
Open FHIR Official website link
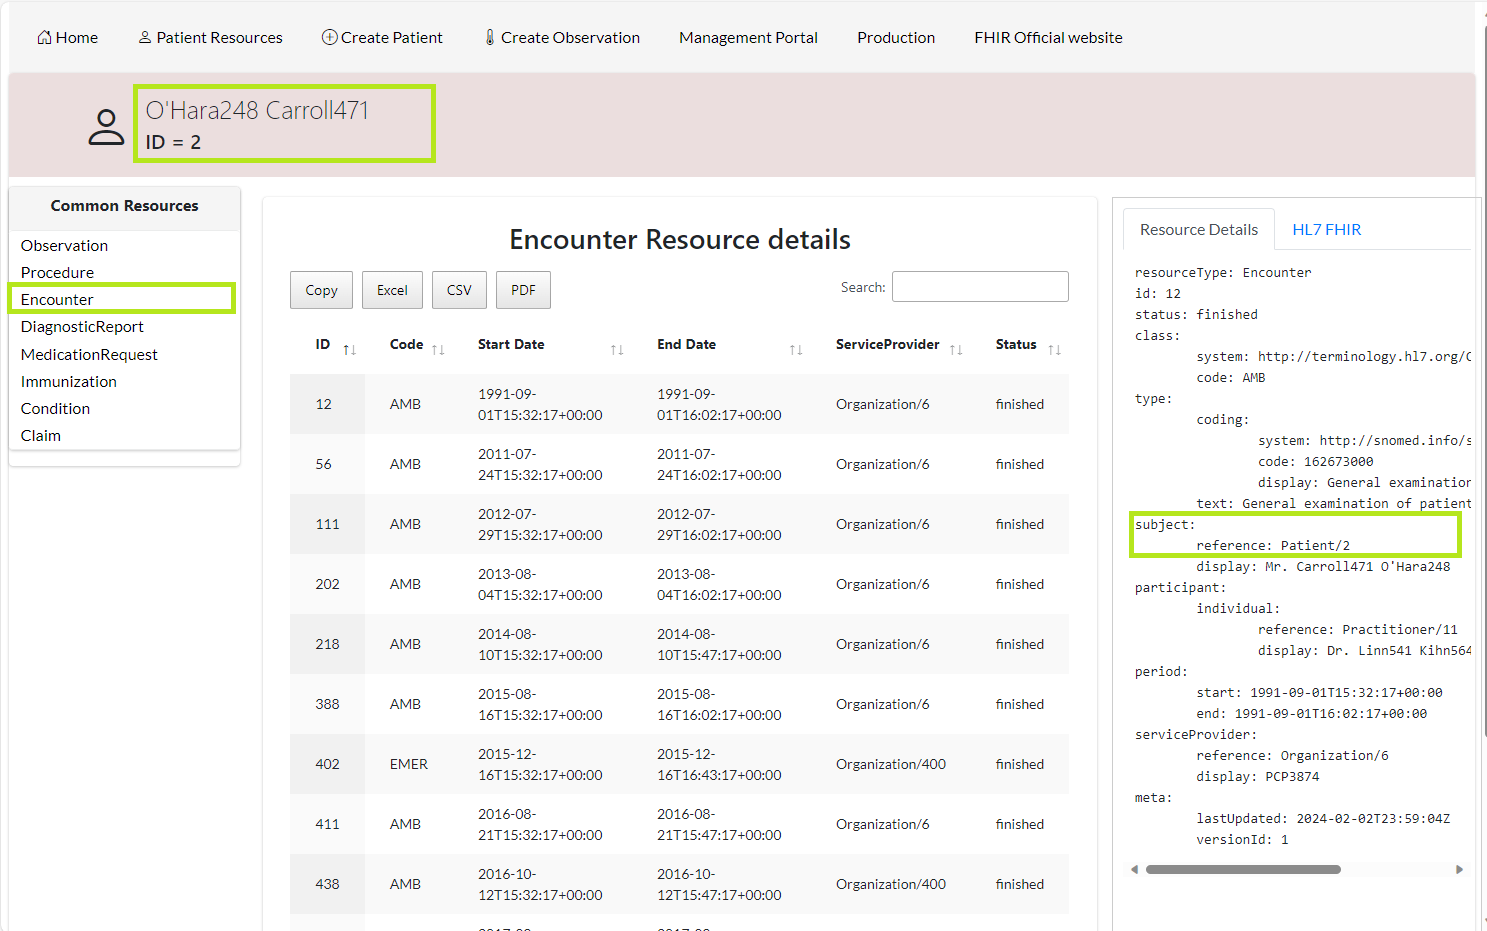[x=1048, y=37]
